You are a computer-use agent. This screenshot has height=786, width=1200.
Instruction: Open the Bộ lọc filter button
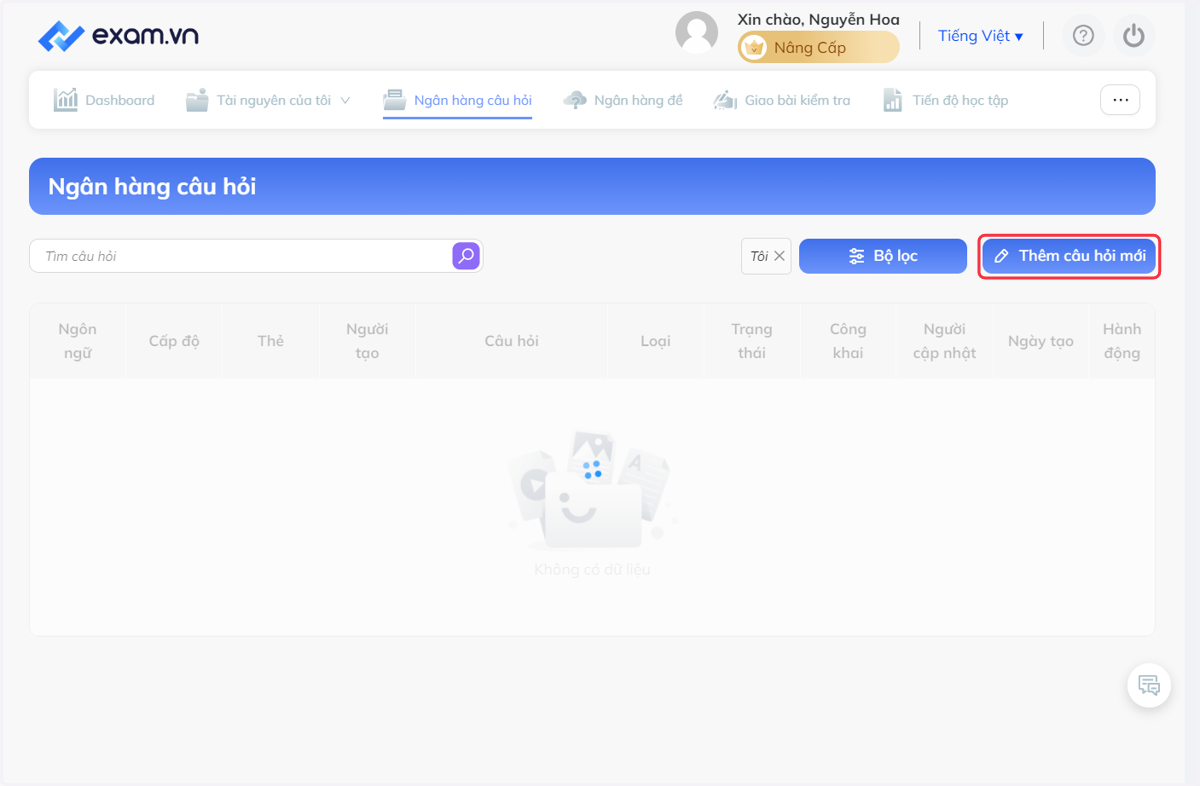883,256
